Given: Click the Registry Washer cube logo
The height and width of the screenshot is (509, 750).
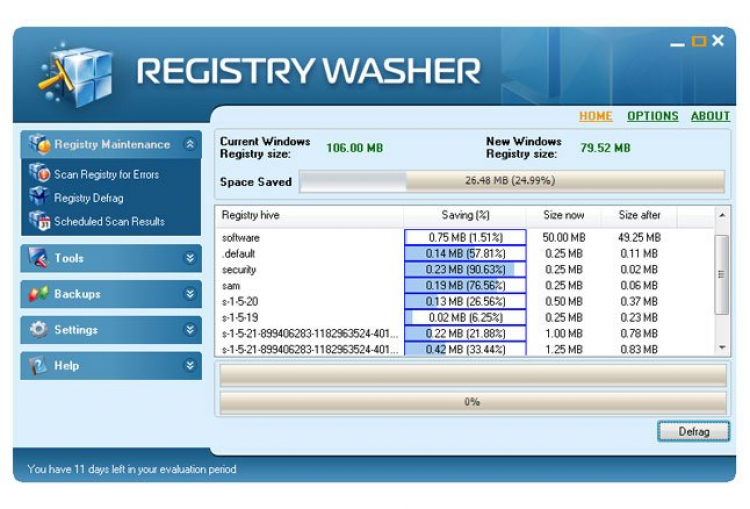Looking at the screenshot, I should pos(77,76).
